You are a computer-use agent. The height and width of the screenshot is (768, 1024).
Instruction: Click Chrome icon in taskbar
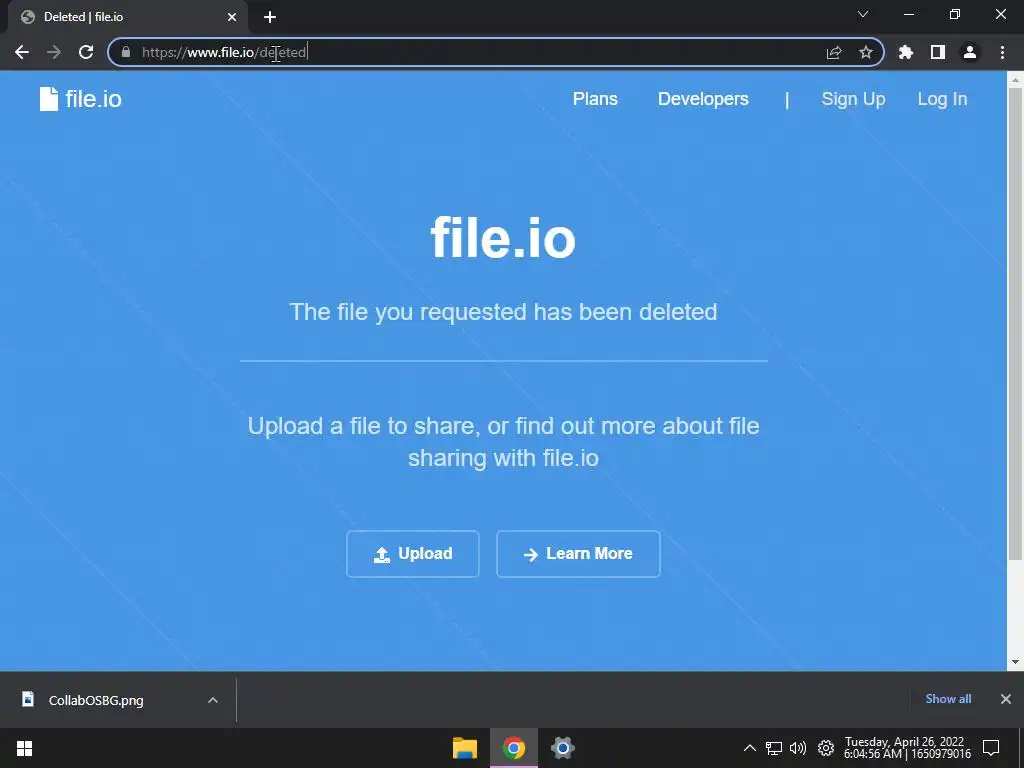(x=514, y=748)
